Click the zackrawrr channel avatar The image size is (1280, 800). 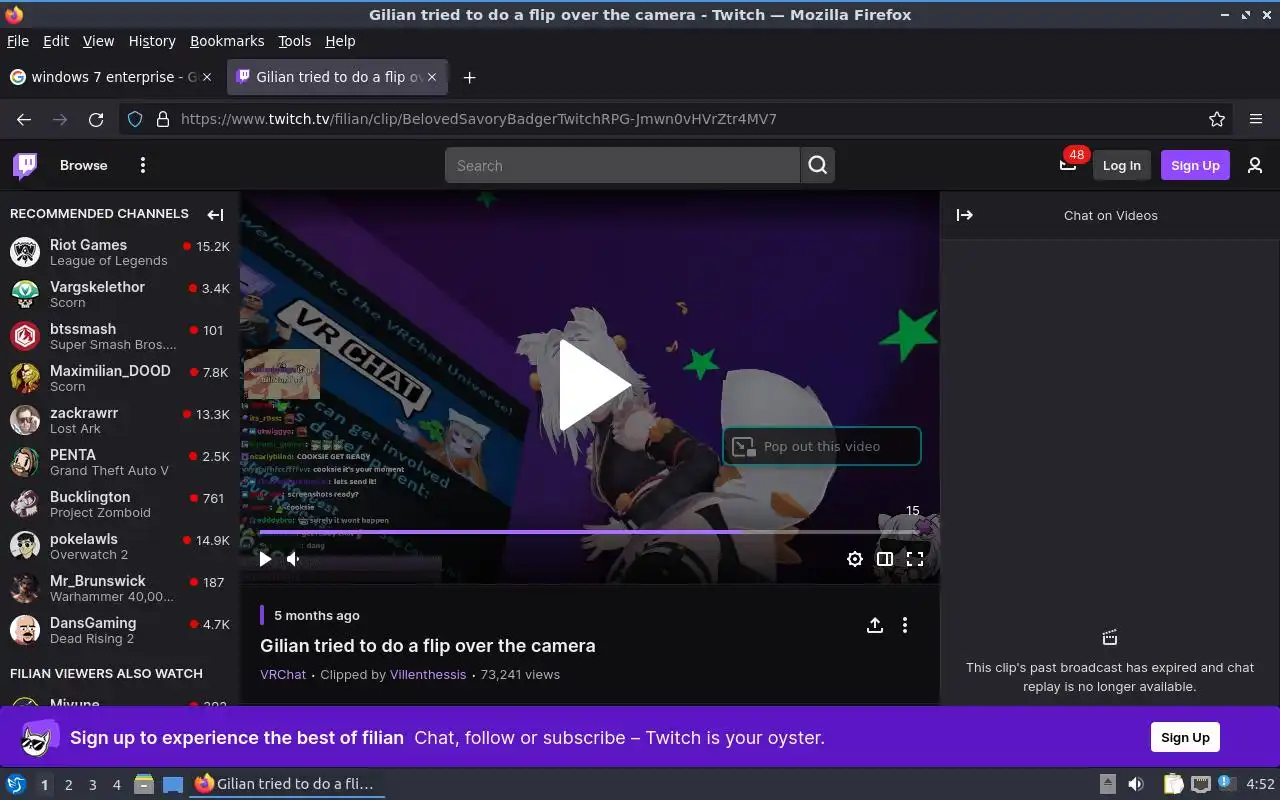coord(25,420)
